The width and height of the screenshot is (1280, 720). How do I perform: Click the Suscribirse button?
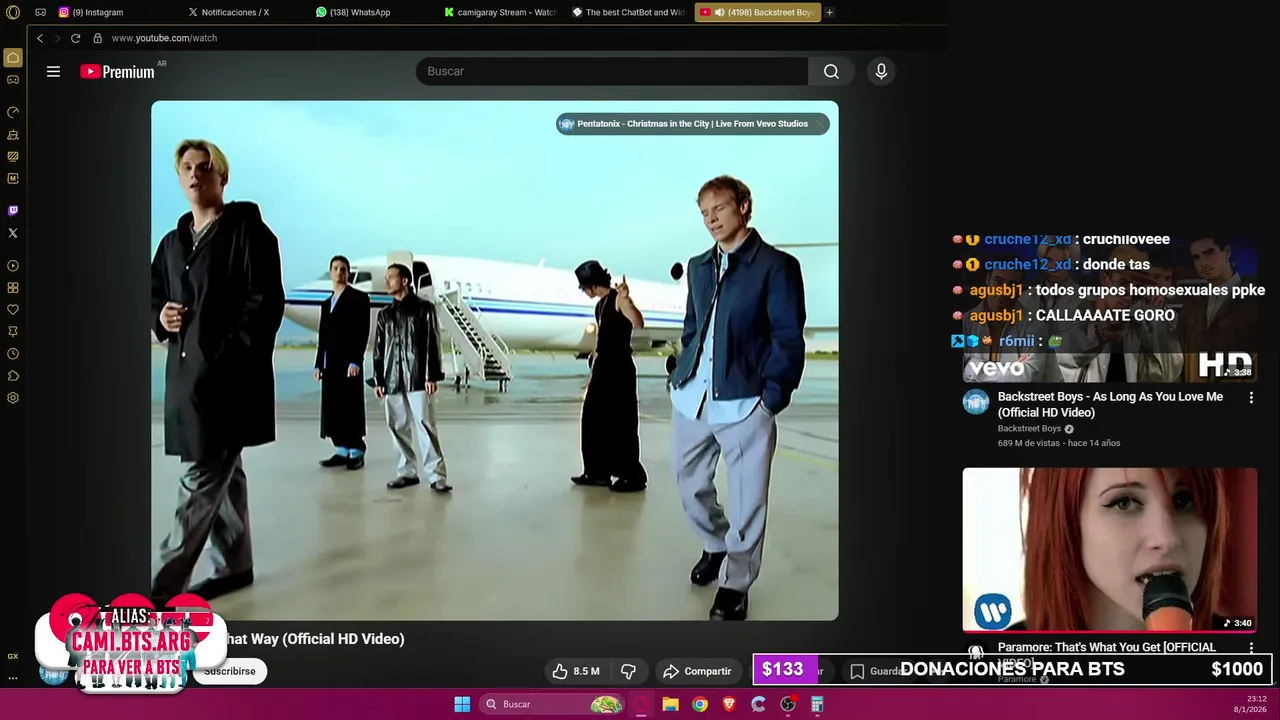[x=230, y=671]
